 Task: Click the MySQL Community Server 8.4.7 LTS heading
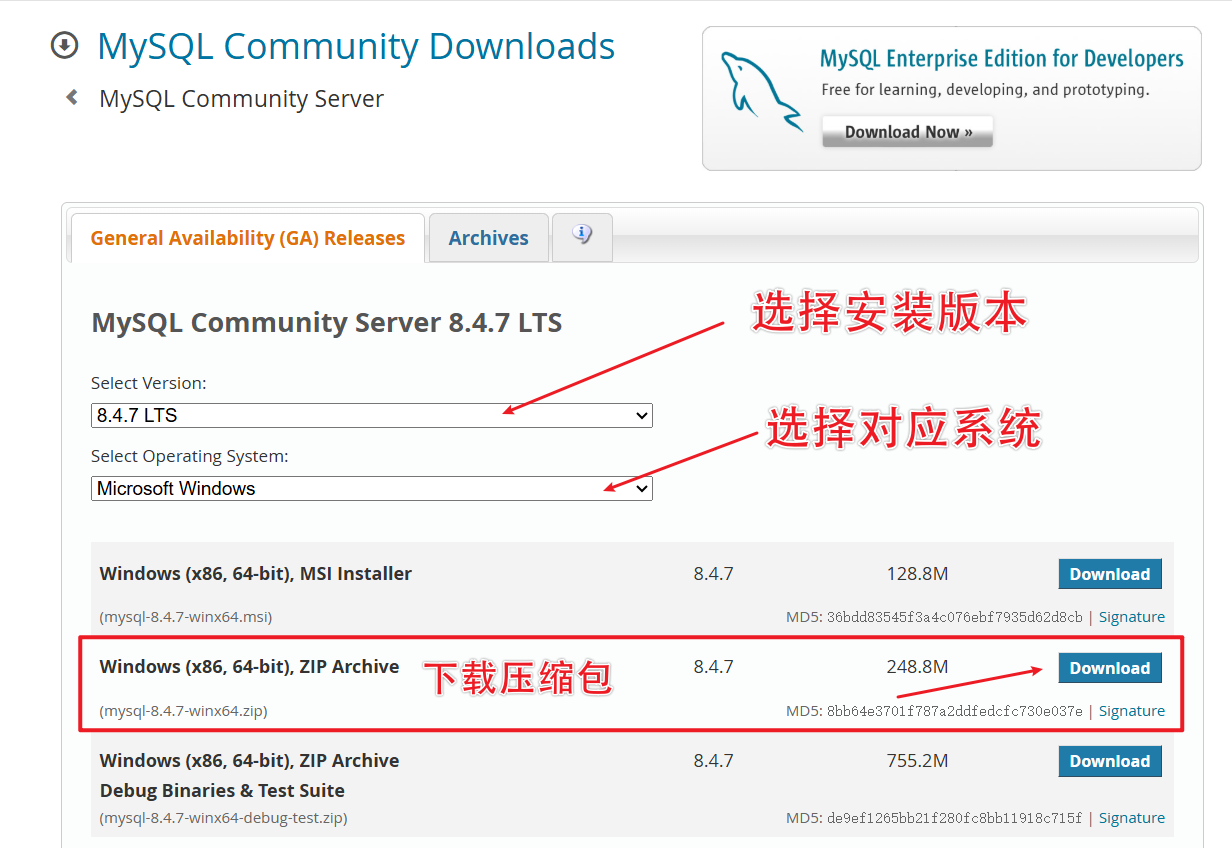coord(327,323)
